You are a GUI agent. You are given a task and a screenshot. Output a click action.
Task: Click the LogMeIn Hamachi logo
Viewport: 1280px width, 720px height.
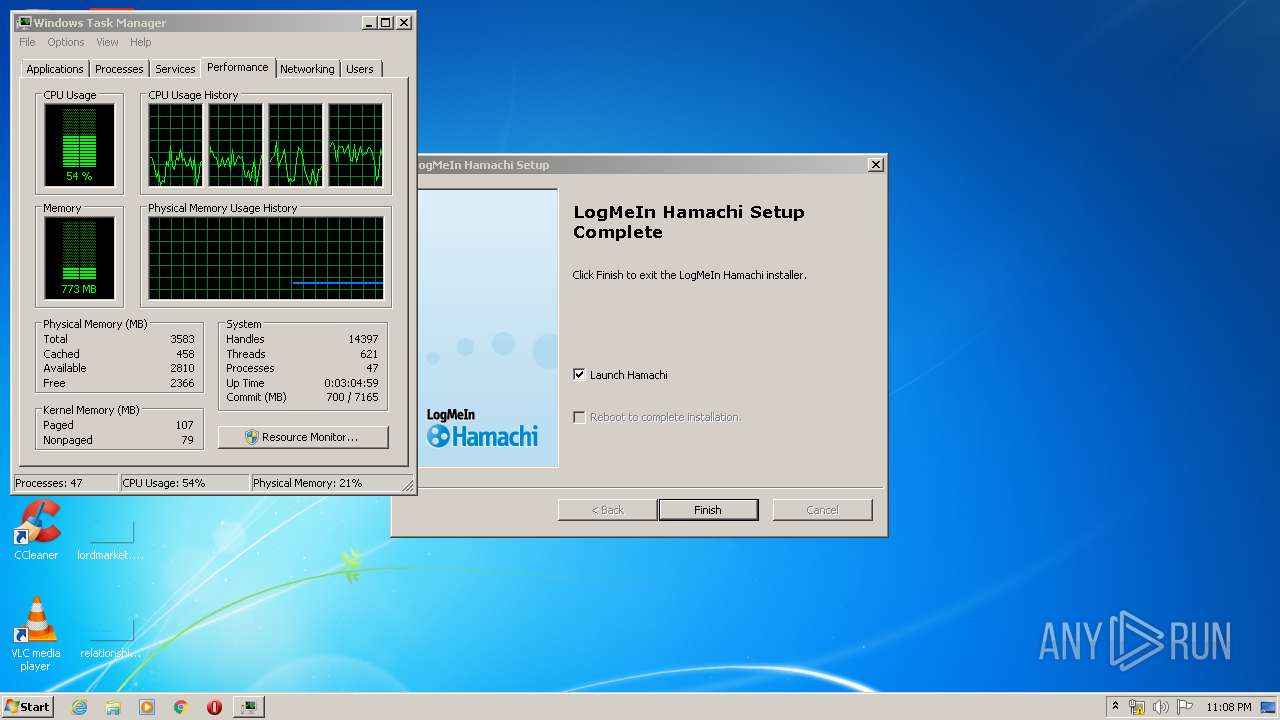(482, 427)
